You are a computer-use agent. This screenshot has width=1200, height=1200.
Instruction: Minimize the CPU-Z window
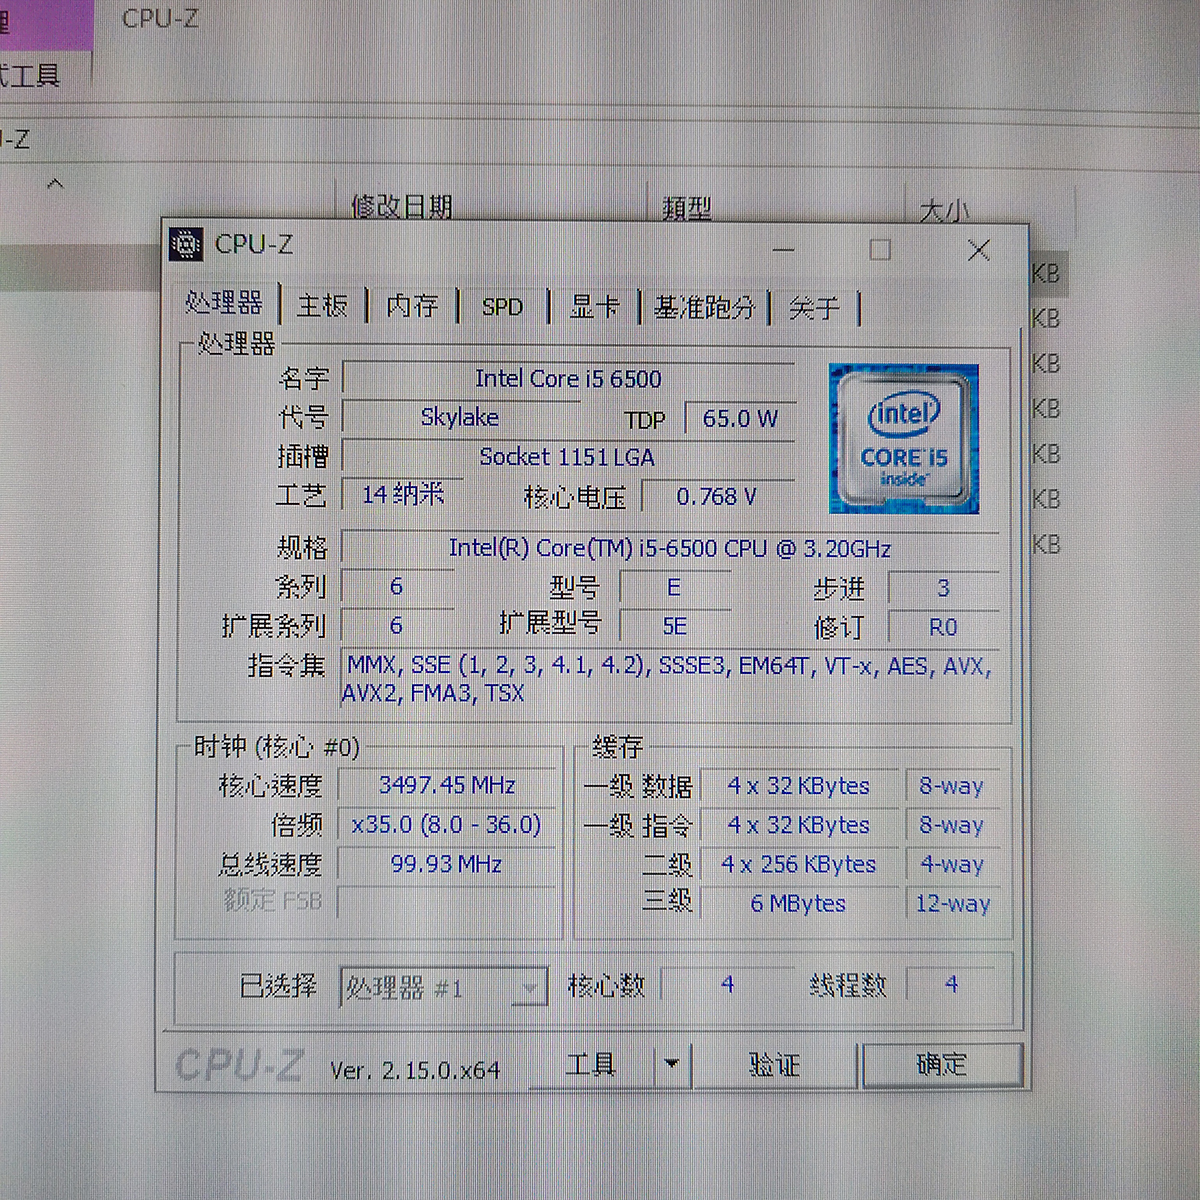click(783, 249)
